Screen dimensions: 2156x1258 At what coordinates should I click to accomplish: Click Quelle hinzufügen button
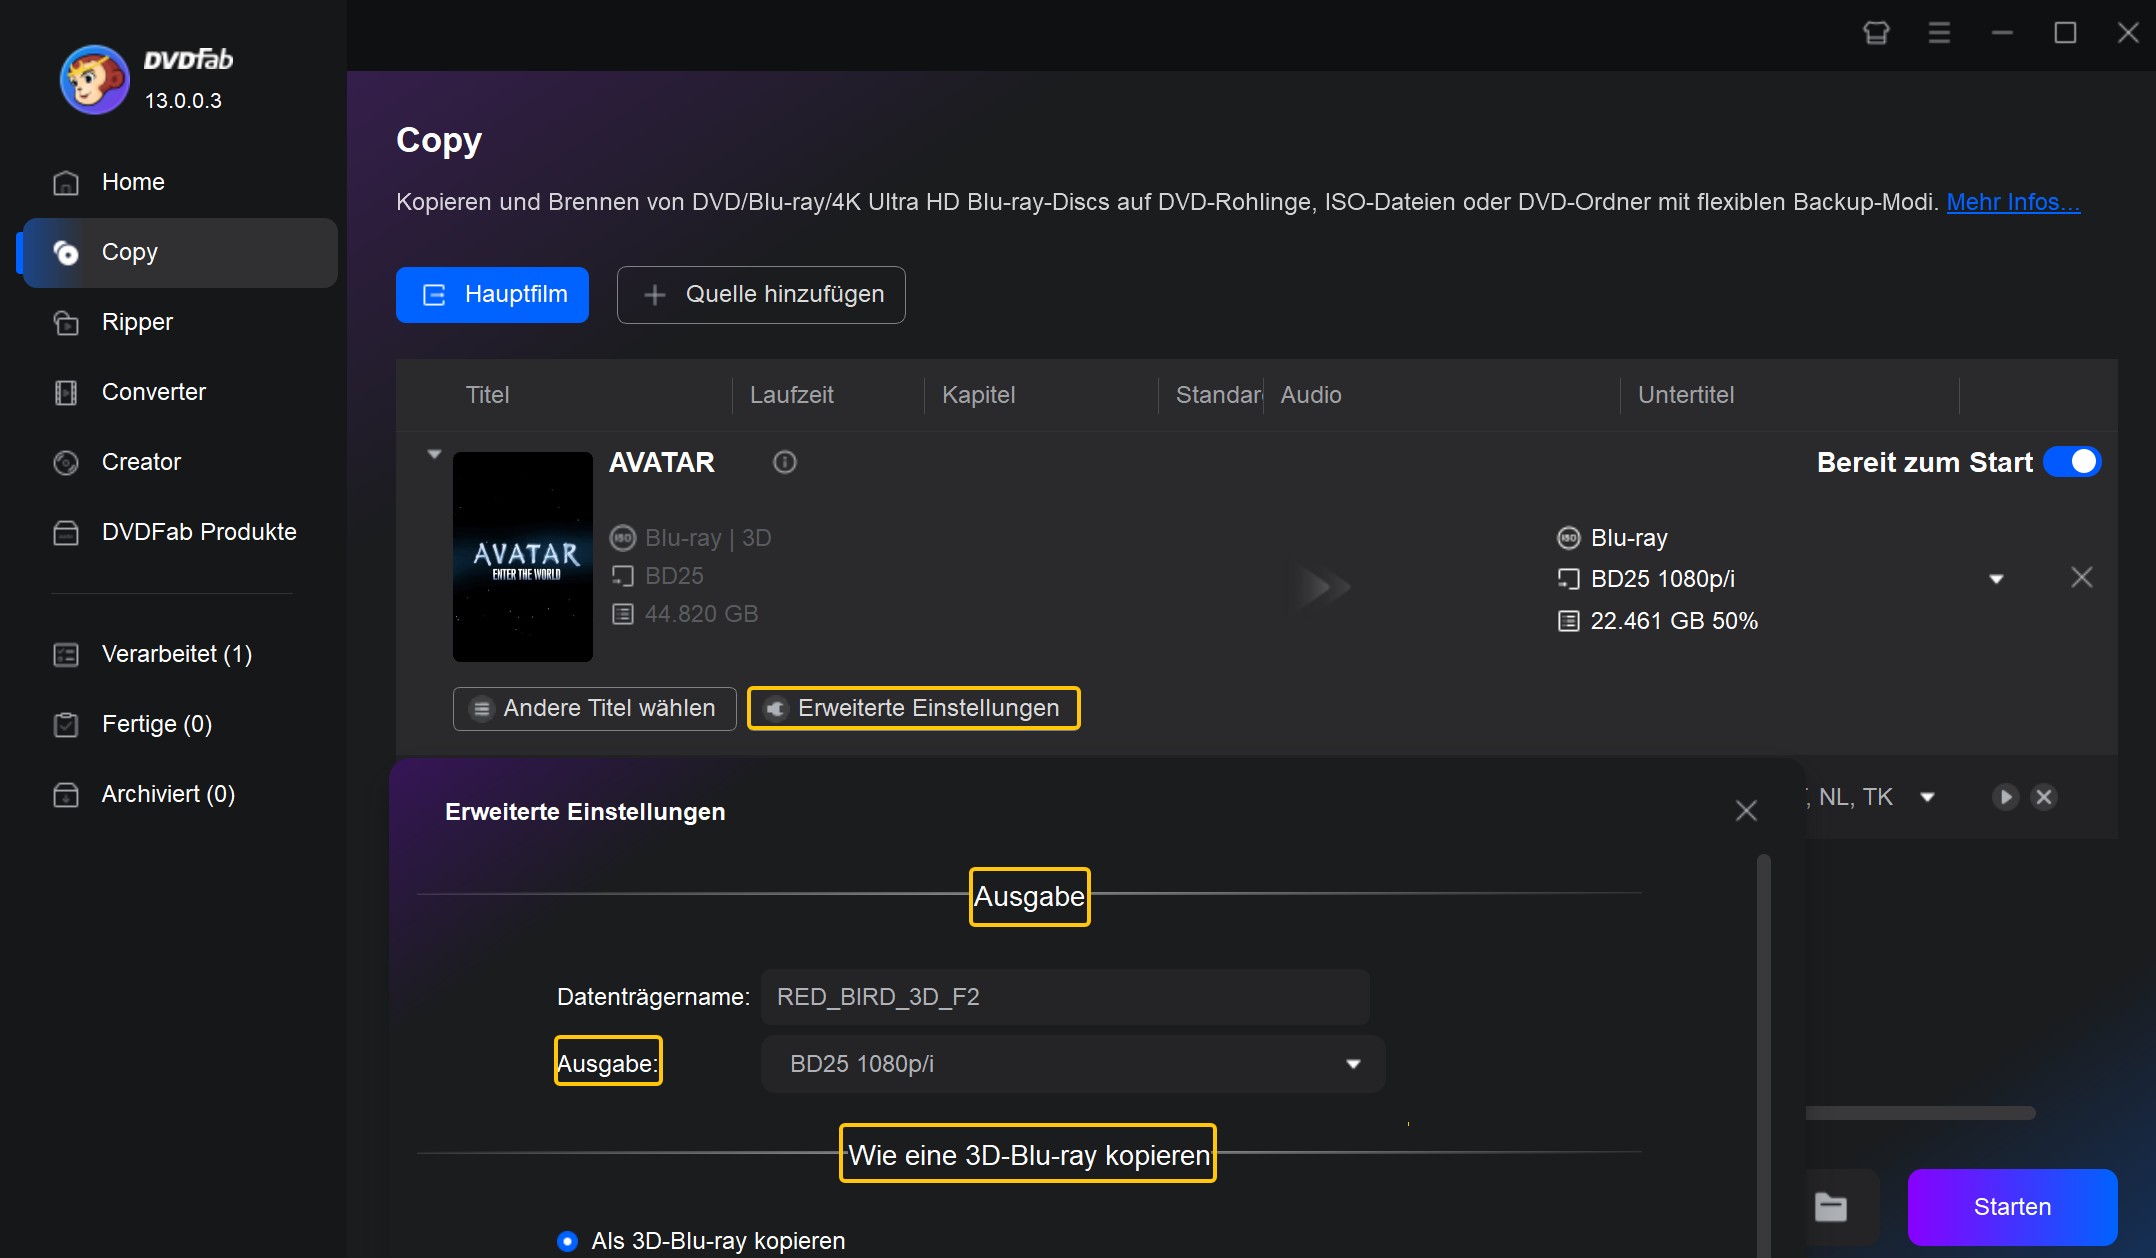click(x=762, y=294)
